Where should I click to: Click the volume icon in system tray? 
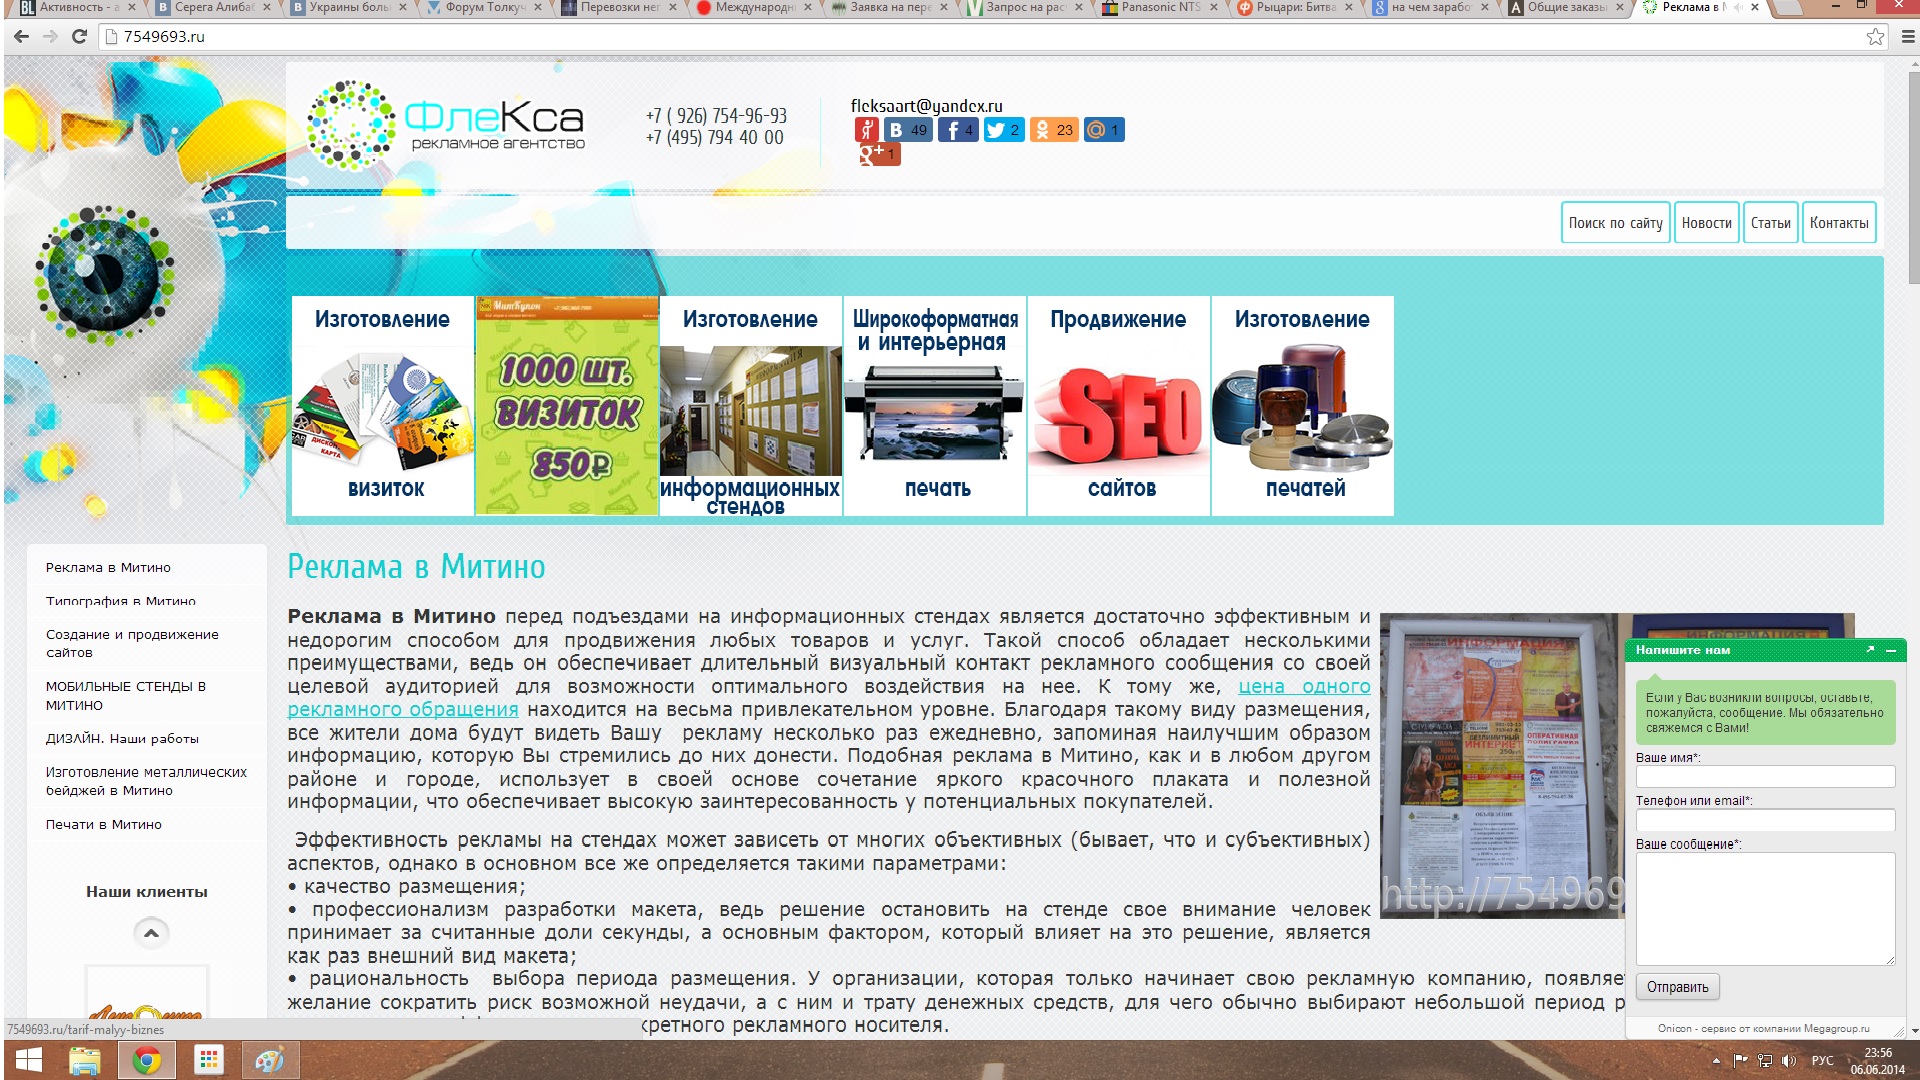[x=1789, y=1061]
